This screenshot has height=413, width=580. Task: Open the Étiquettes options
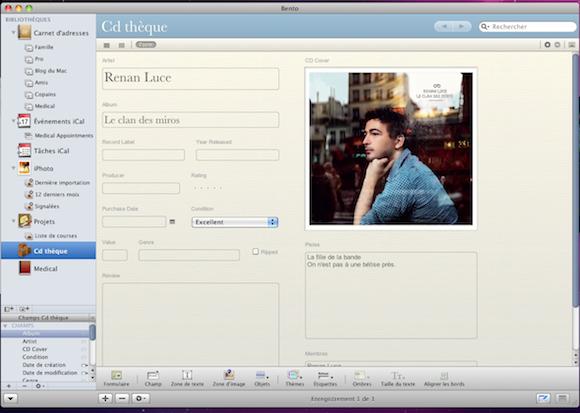[x=325, y=376]
